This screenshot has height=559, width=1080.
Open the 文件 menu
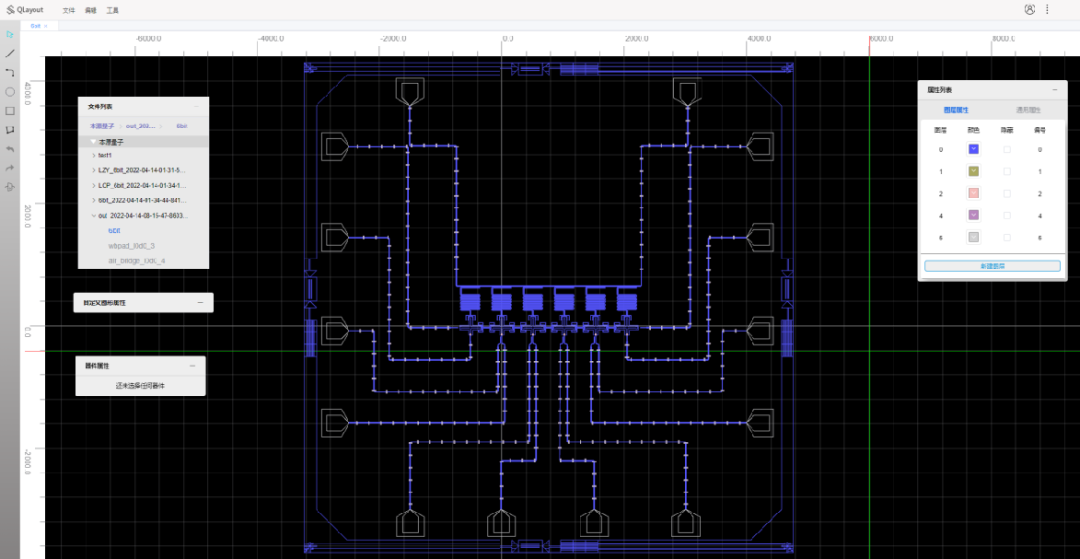click(69, 10)
